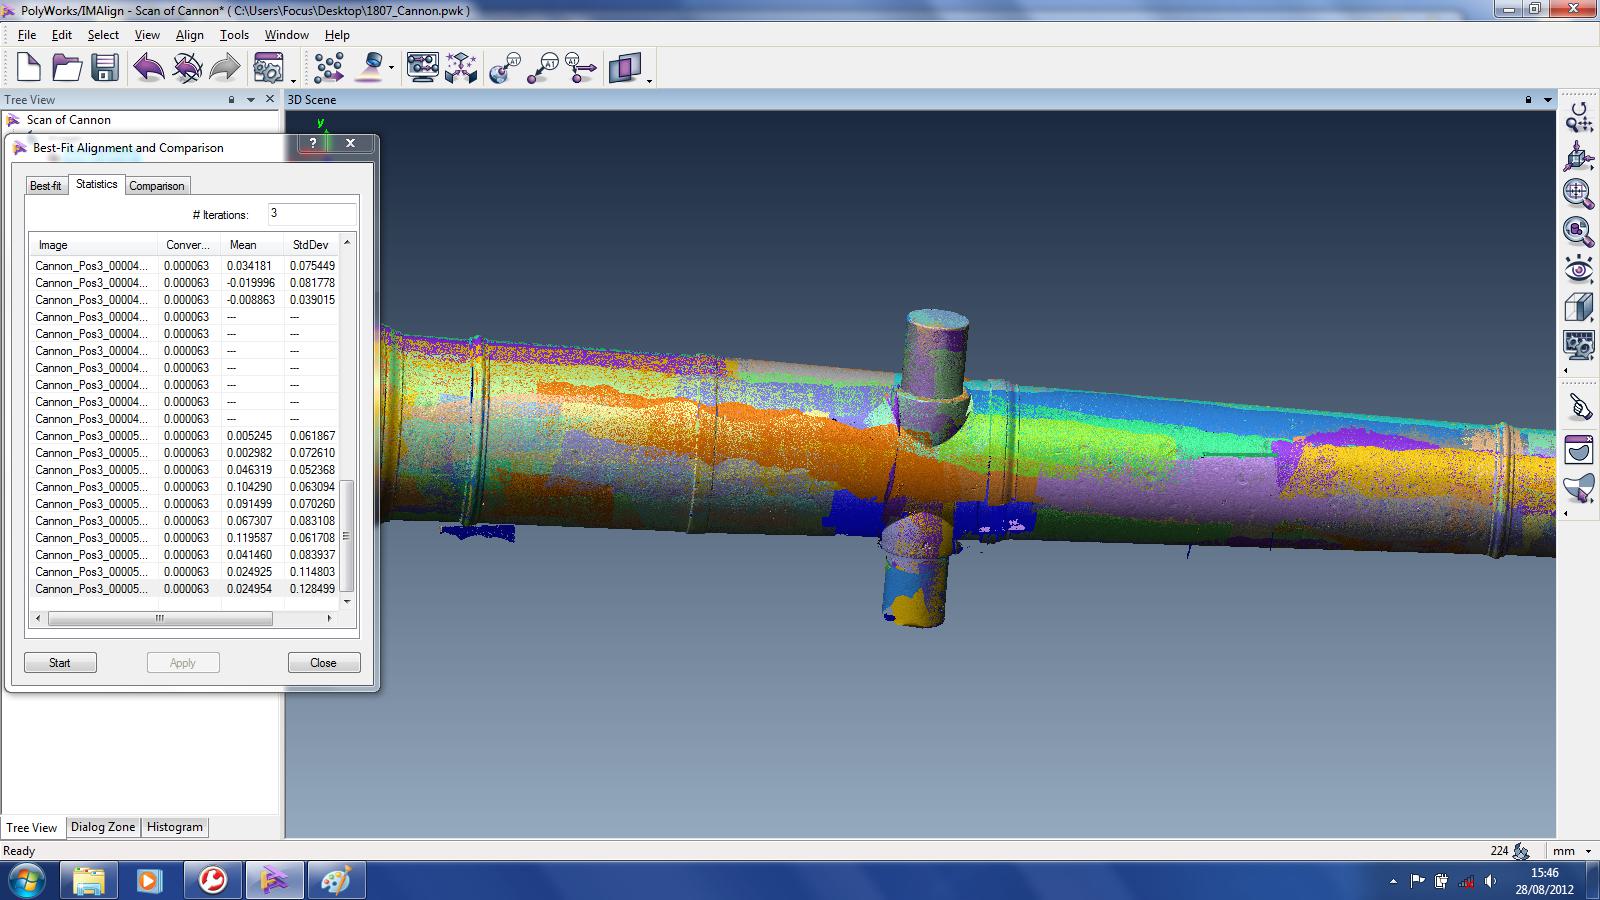The image size is (1600, 900).
Task: Click the cube display mode icon
Action: pyautogui.click(x=1578, y=308)
